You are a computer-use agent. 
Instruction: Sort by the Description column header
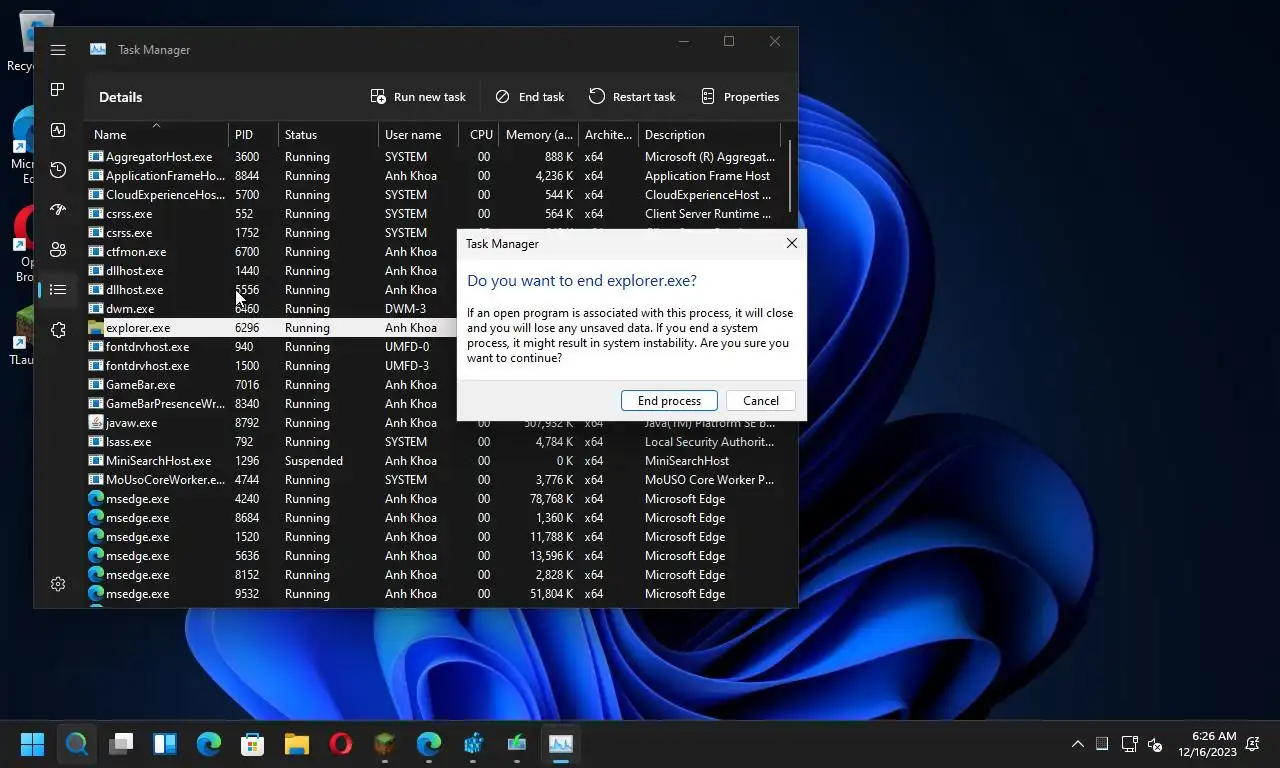click(709, 135)
